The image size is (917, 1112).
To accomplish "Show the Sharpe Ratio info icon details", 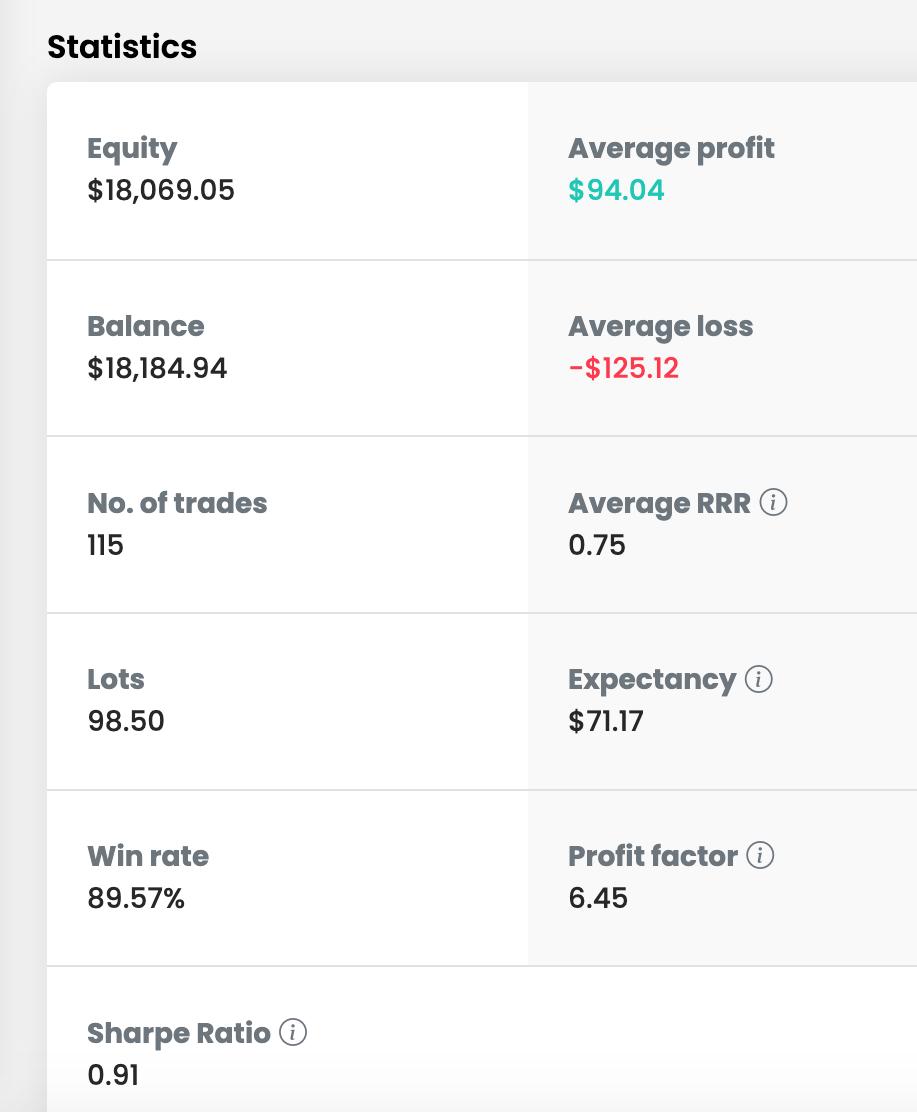I will [x=293, y=1033].
